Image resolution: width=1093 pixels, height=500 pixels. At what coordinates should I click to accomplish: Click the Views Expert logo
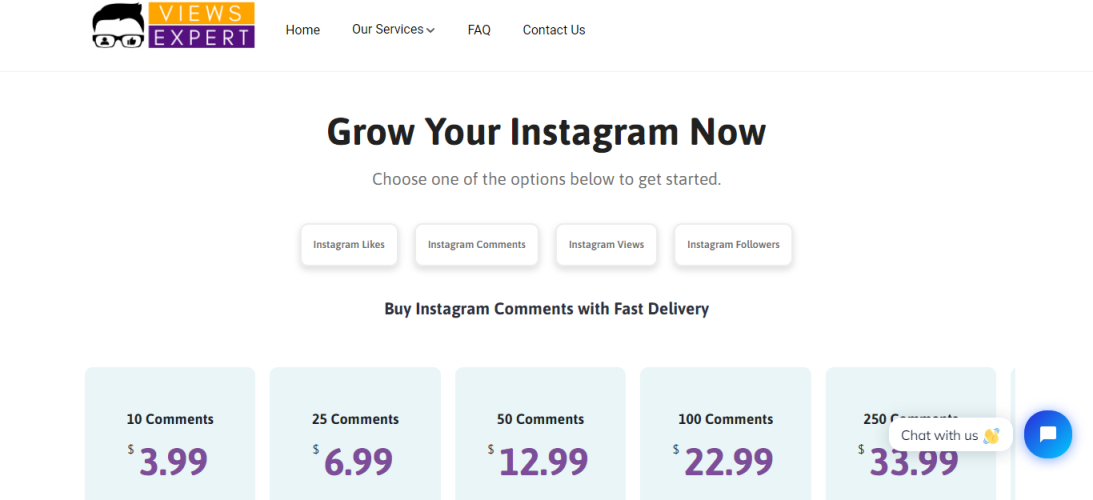(173, 26)
